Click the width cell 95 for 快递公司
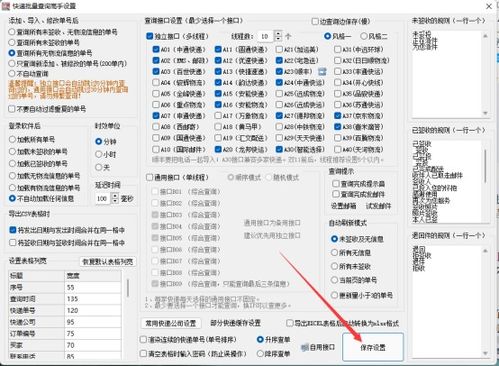The width and height of the screenshot is (499, 366). coord(93,322)
